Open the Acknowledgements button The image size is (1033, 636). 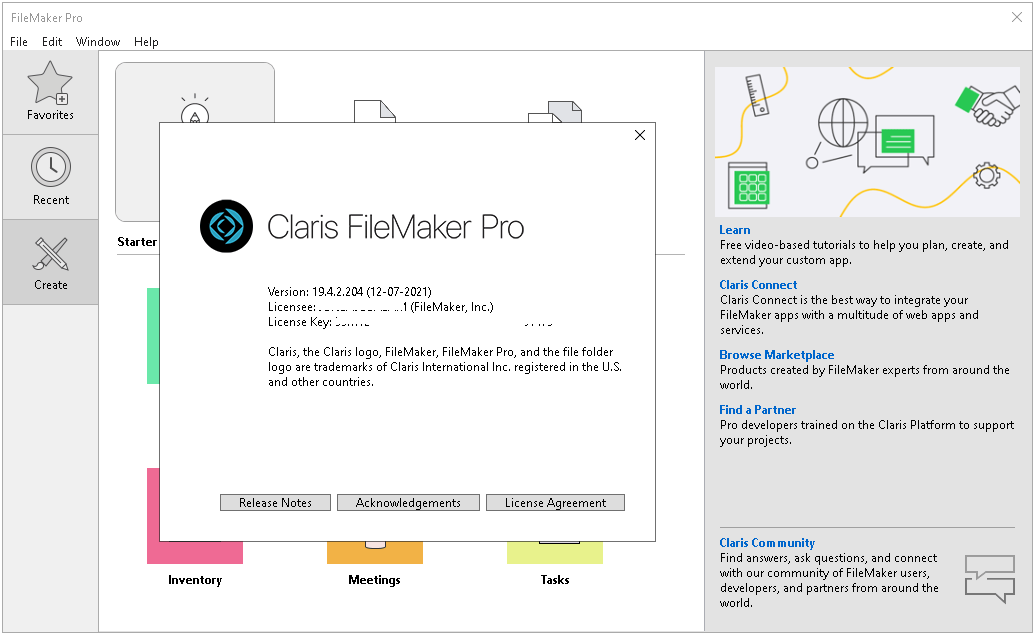[x=408, y=503]
